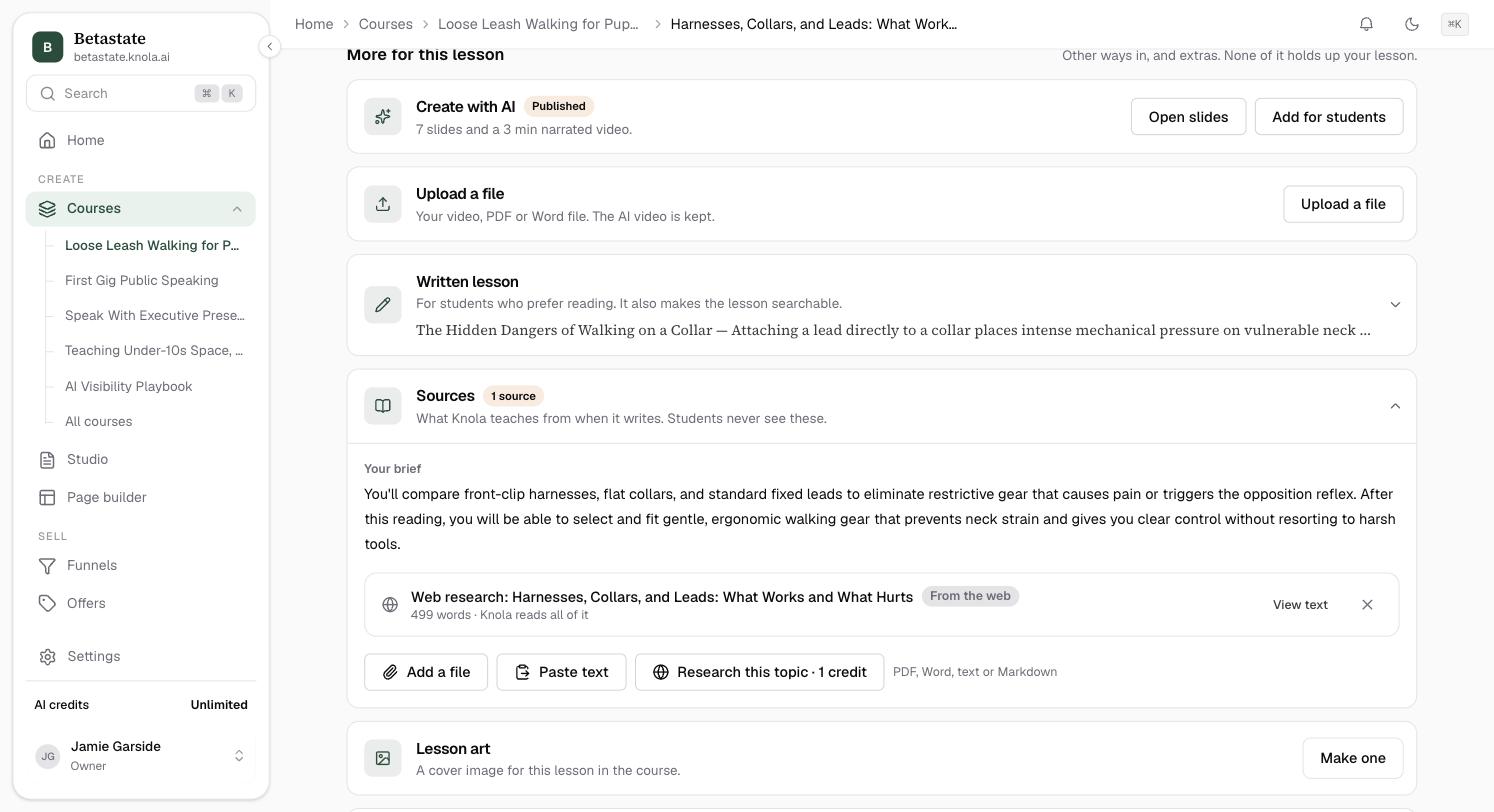Click the Lesson art image icon
Viewport: 1494px width, 812px height.
[383, 758]
